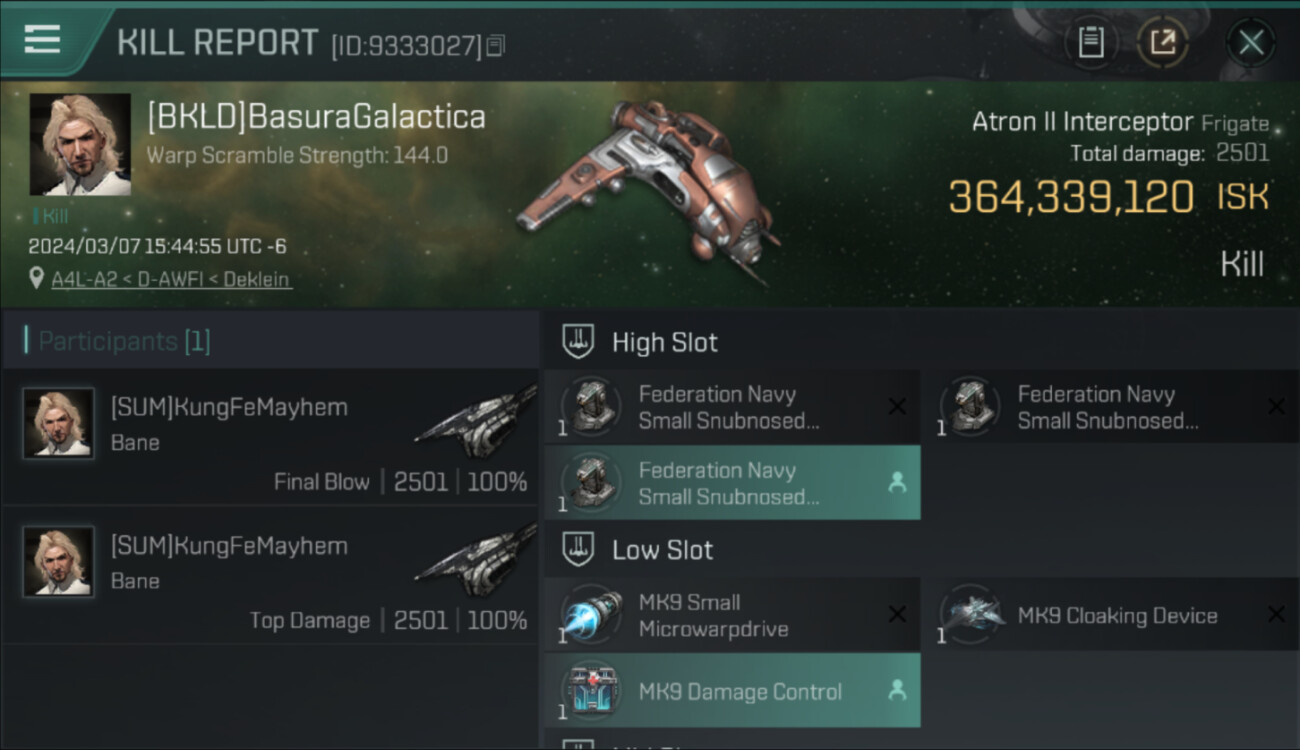Toggle the MK9 Damage Control person marker
The width and height of the screenshot is (1300, 750).
coord(897,691)
